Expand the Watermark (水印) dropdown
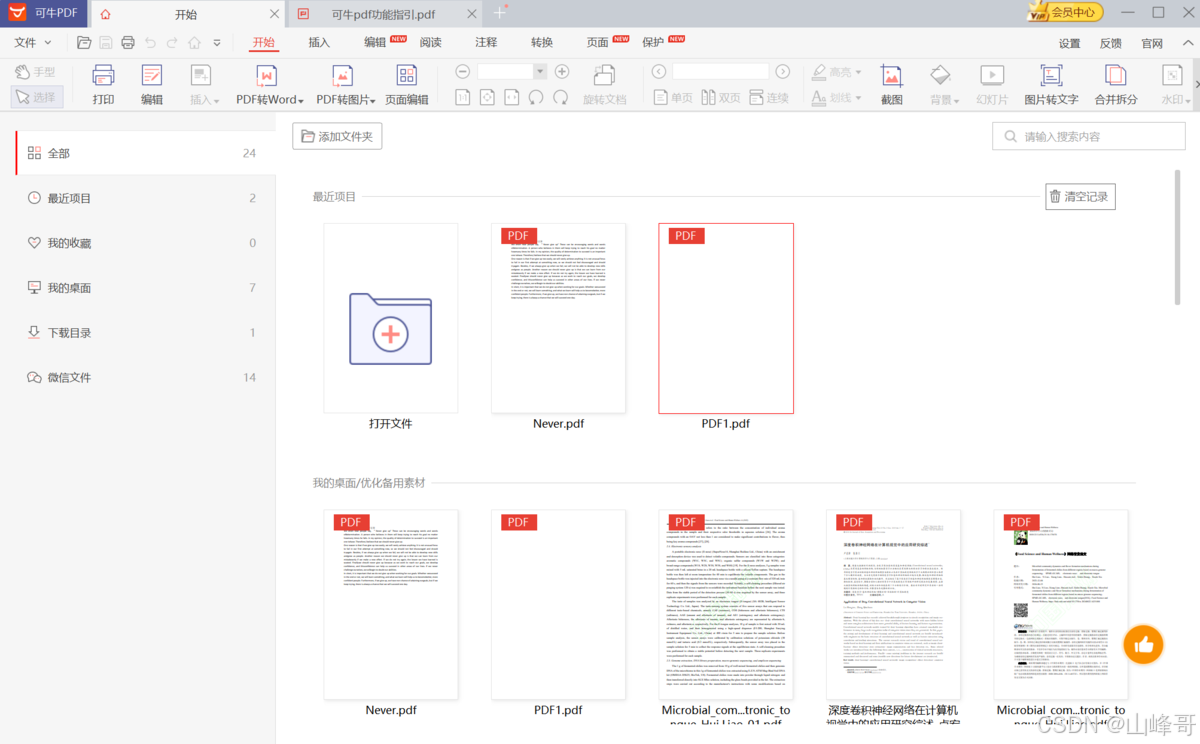 (1187, 100)
